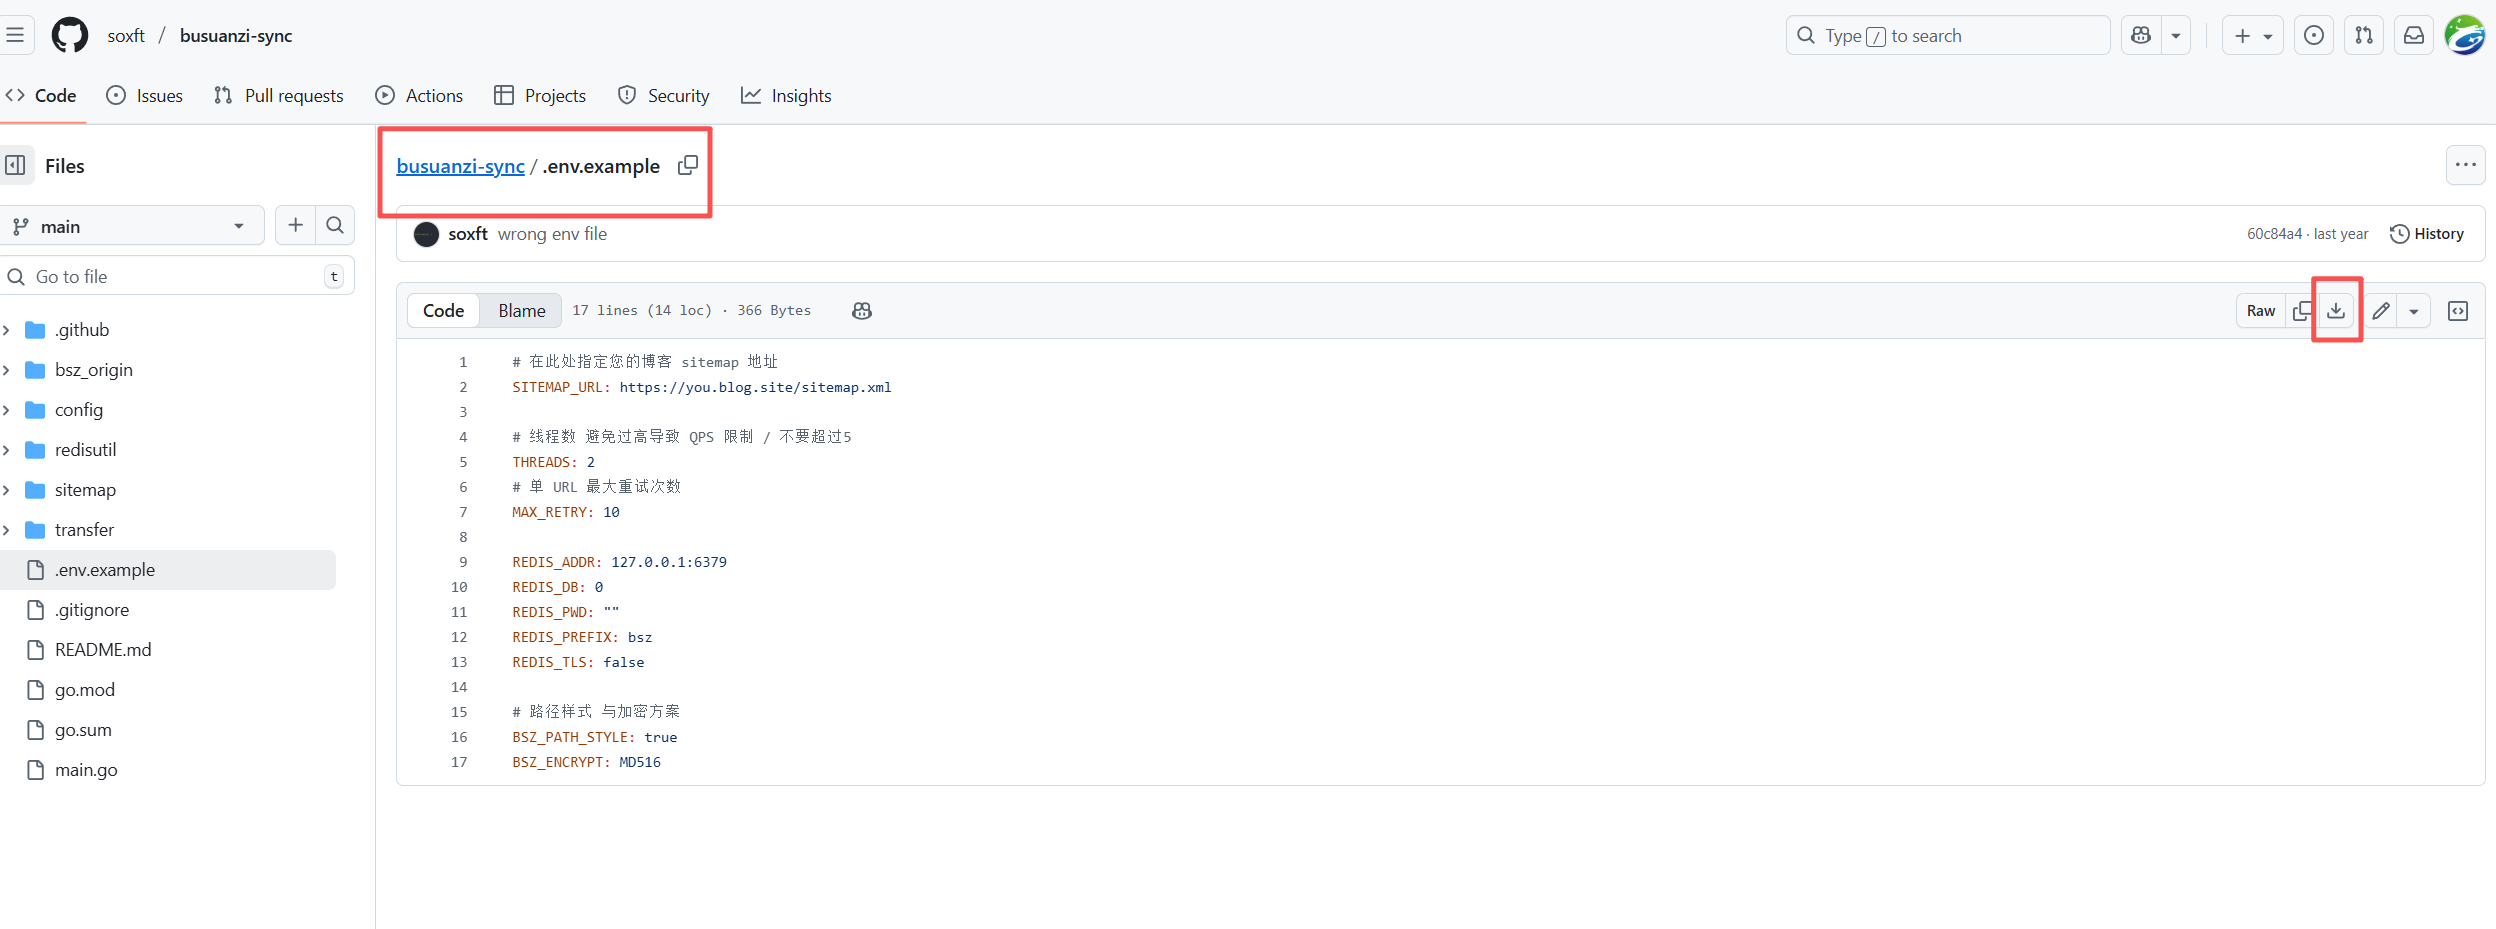
Task: Click the pencil edit file icon
Action: 2381,311
